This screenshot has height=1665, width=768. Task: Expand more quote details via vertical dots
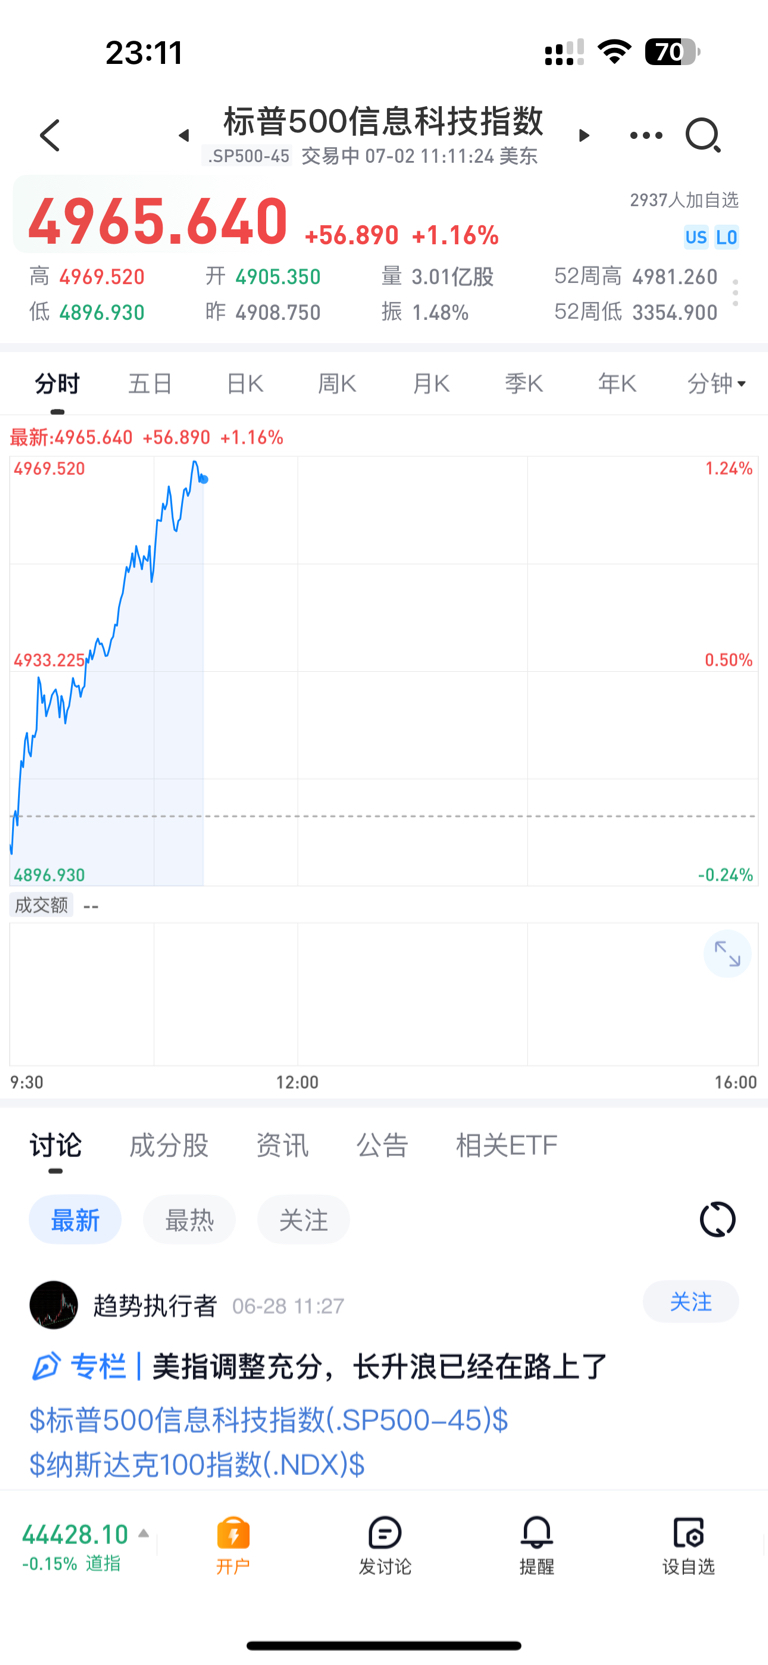tap(735, 293)
